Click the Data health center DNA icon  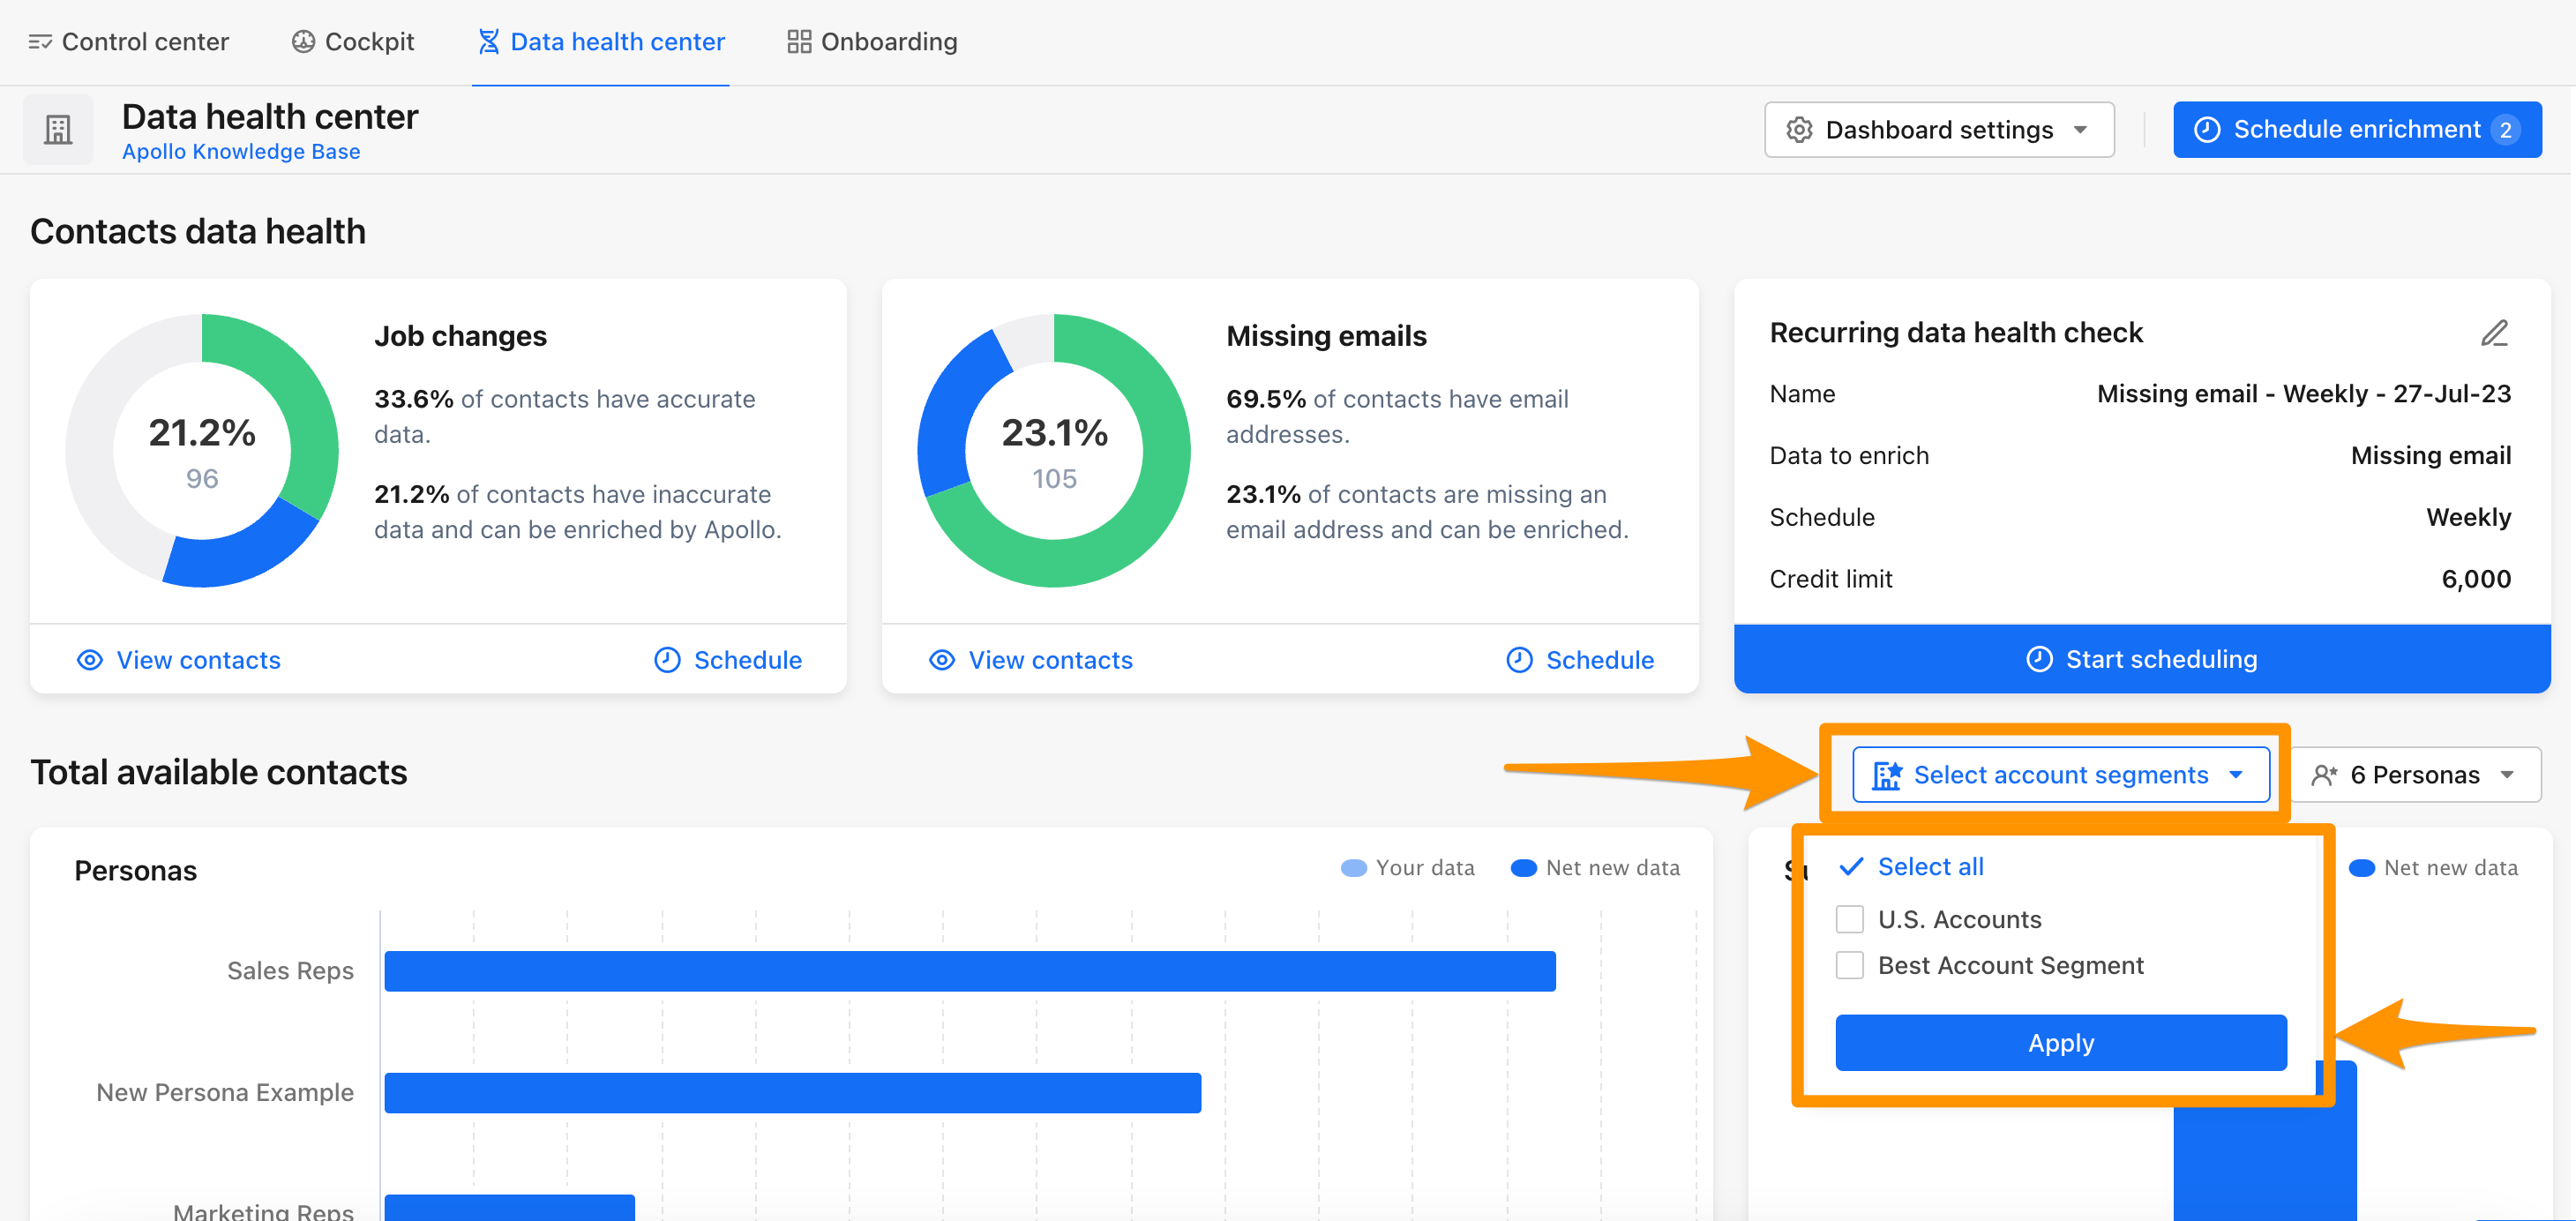tap(488, 42)
